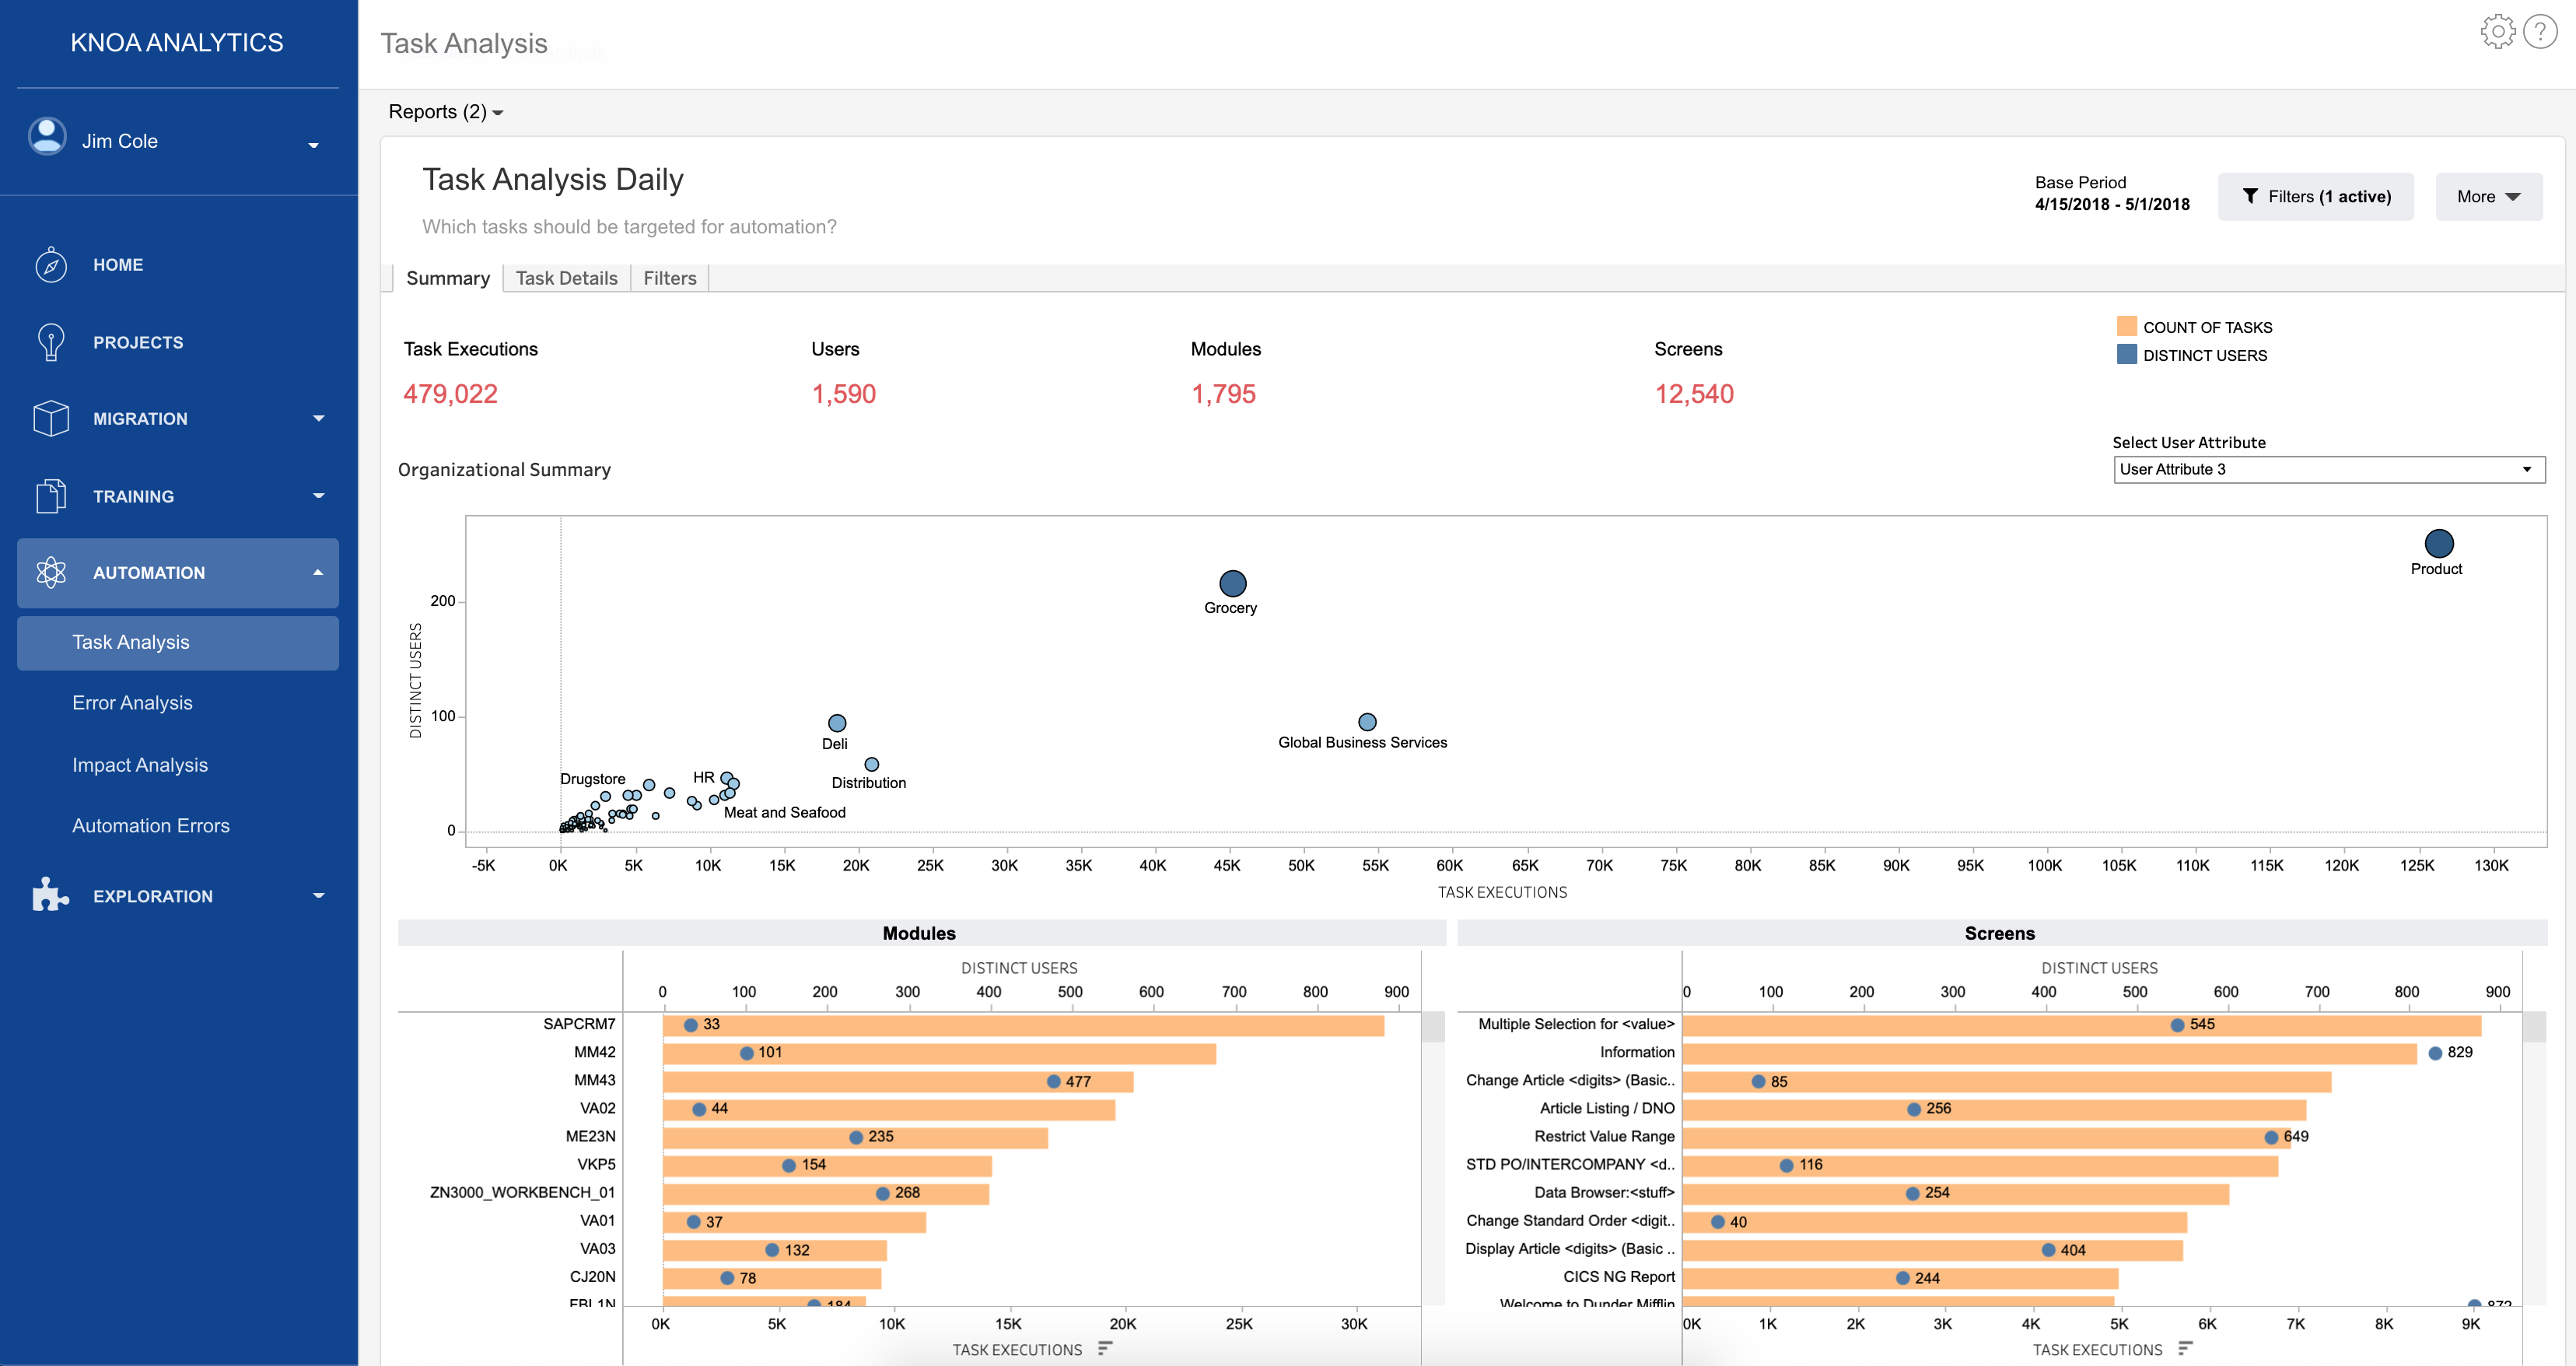Click the Projects lightbulb icon

[x=51, y=342]
